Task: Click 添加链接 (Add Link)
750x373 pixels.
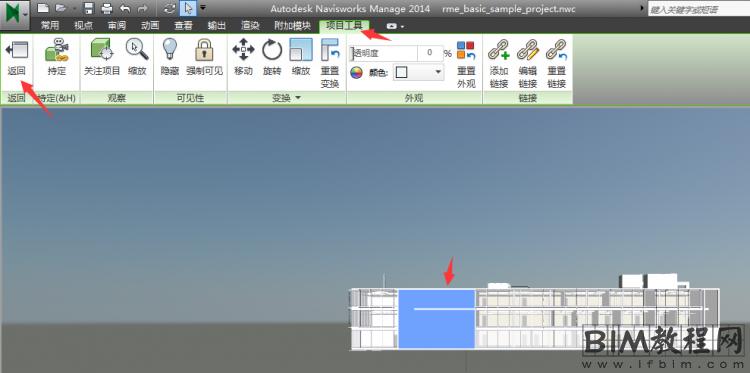Action: pyautogui.click(x=499, y=65)
